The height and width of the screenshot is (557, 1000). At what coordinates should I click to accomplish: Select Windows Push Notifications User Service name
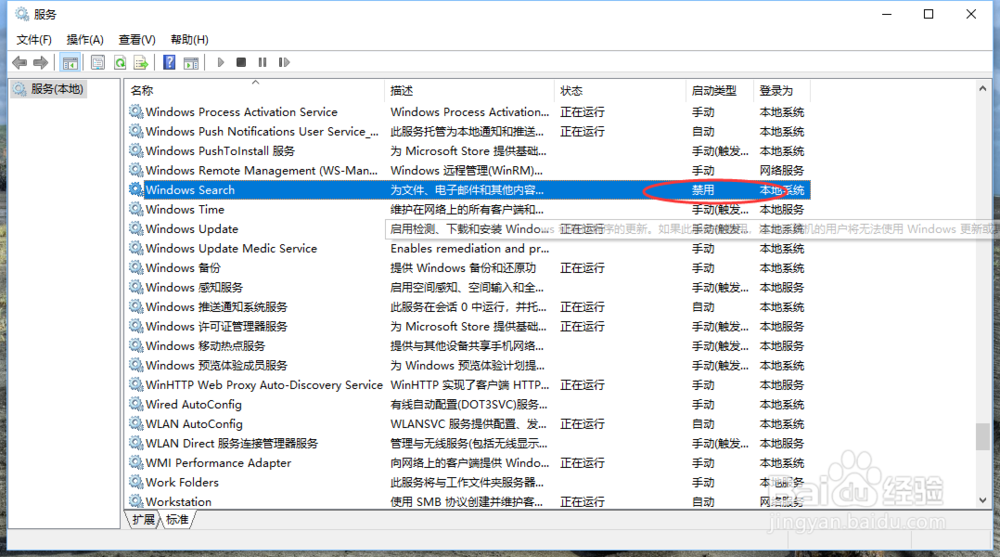[x=262, y=131]
